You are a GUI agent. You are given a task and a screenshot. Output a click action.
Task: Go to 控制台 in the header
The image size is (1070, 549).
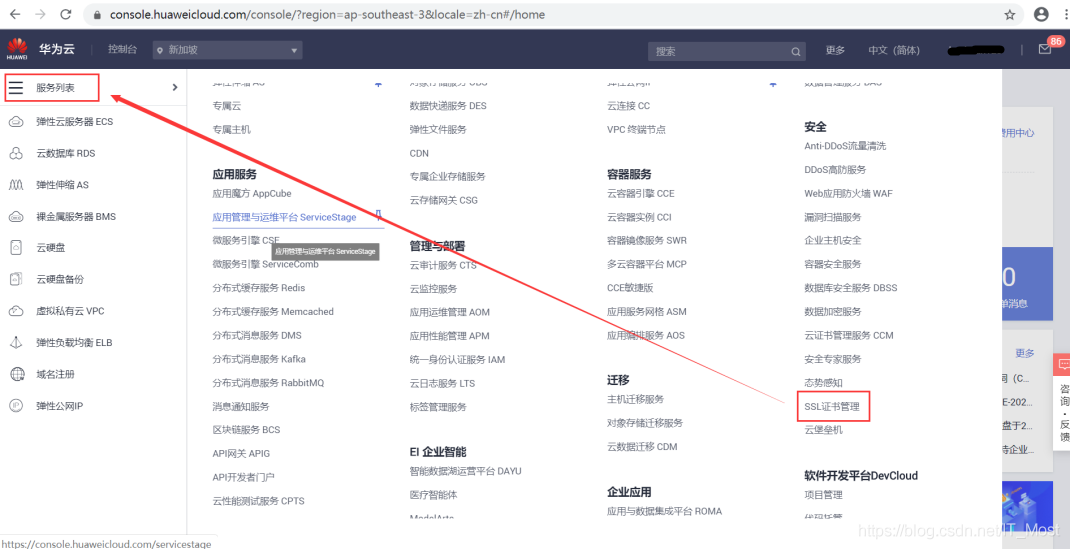point(122,50)
